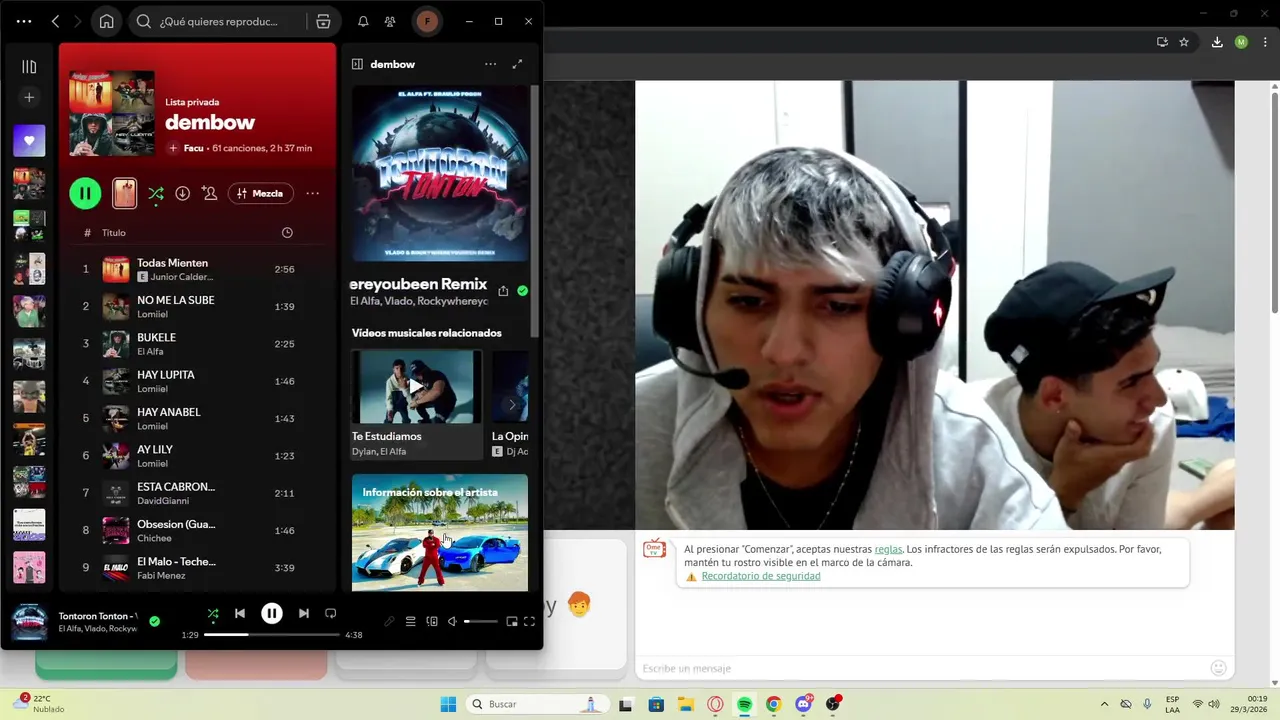1280x720 pixels.
Task: Open Spotify notifications bell
Action: pyautogui.click(x=363, y=21)
